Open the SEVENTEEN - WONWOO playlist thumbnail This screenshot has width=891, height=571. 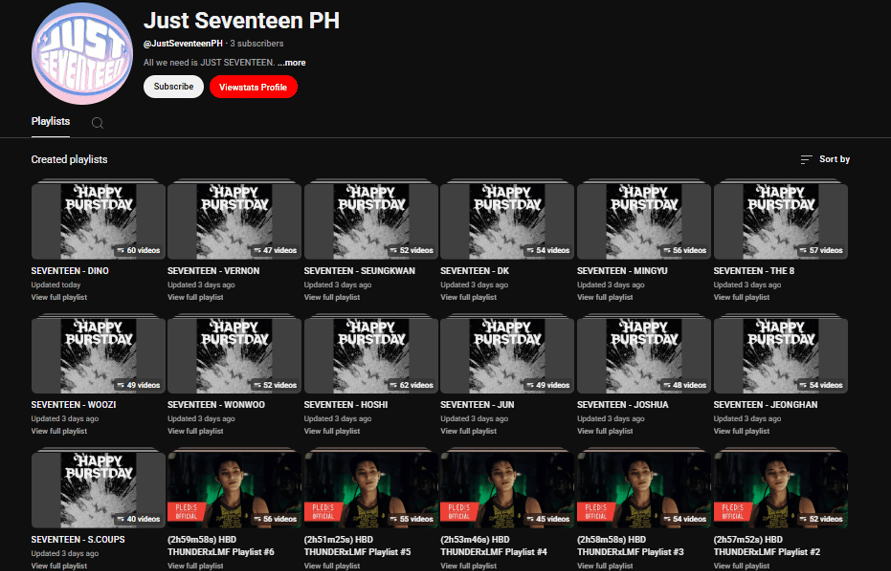(235, 356)
